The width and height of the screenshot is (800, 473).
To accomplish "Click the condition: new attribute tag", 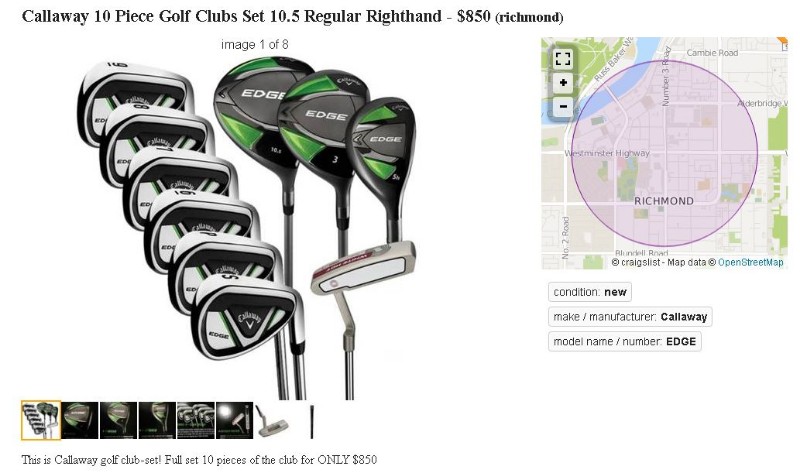I will [590, 292].
